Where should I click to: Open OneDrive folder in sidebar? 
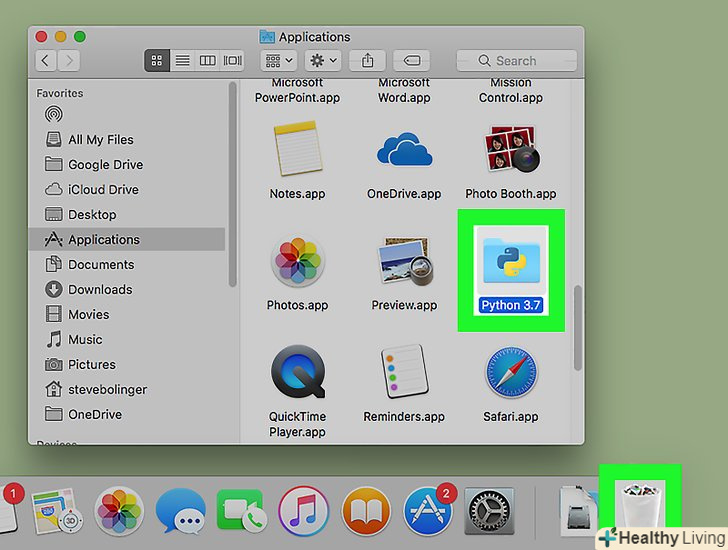coord(127,414)
